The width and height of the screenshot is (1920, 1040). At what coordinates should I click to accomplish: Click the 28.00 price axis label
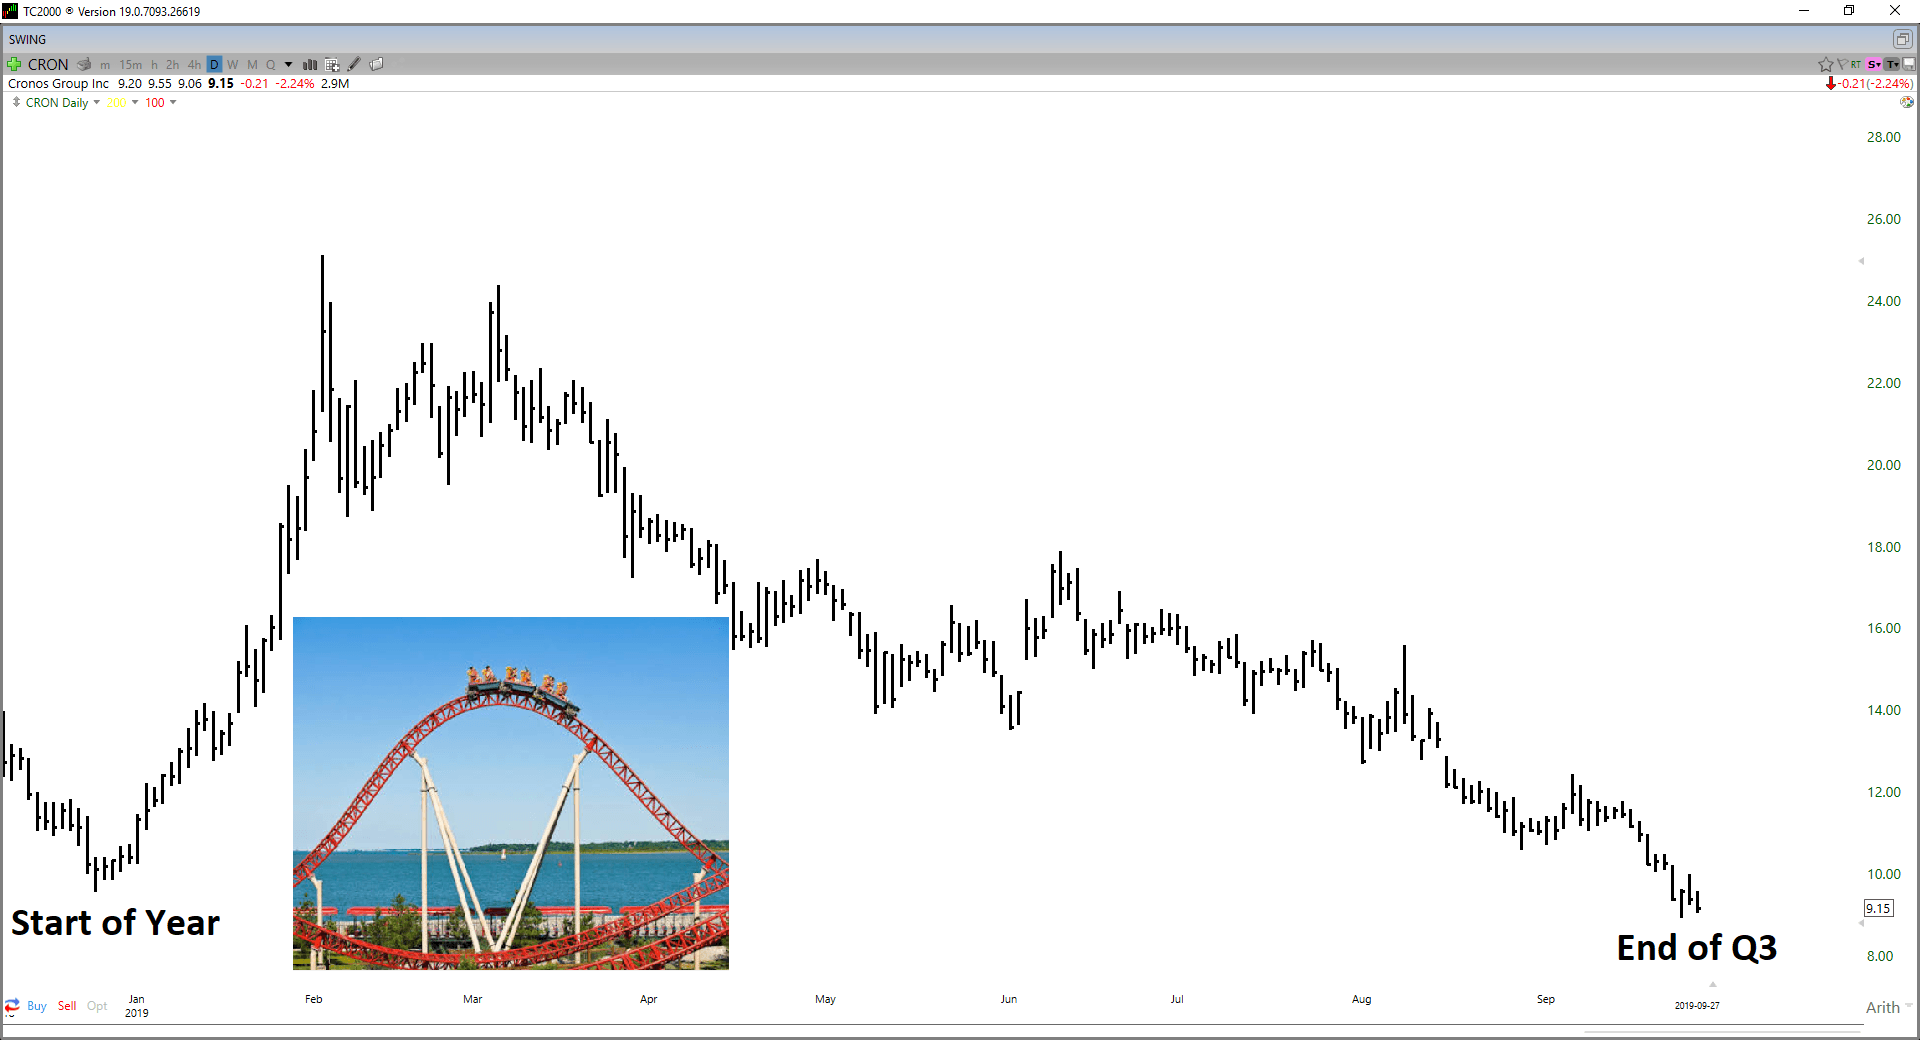tap(1883, 137)
